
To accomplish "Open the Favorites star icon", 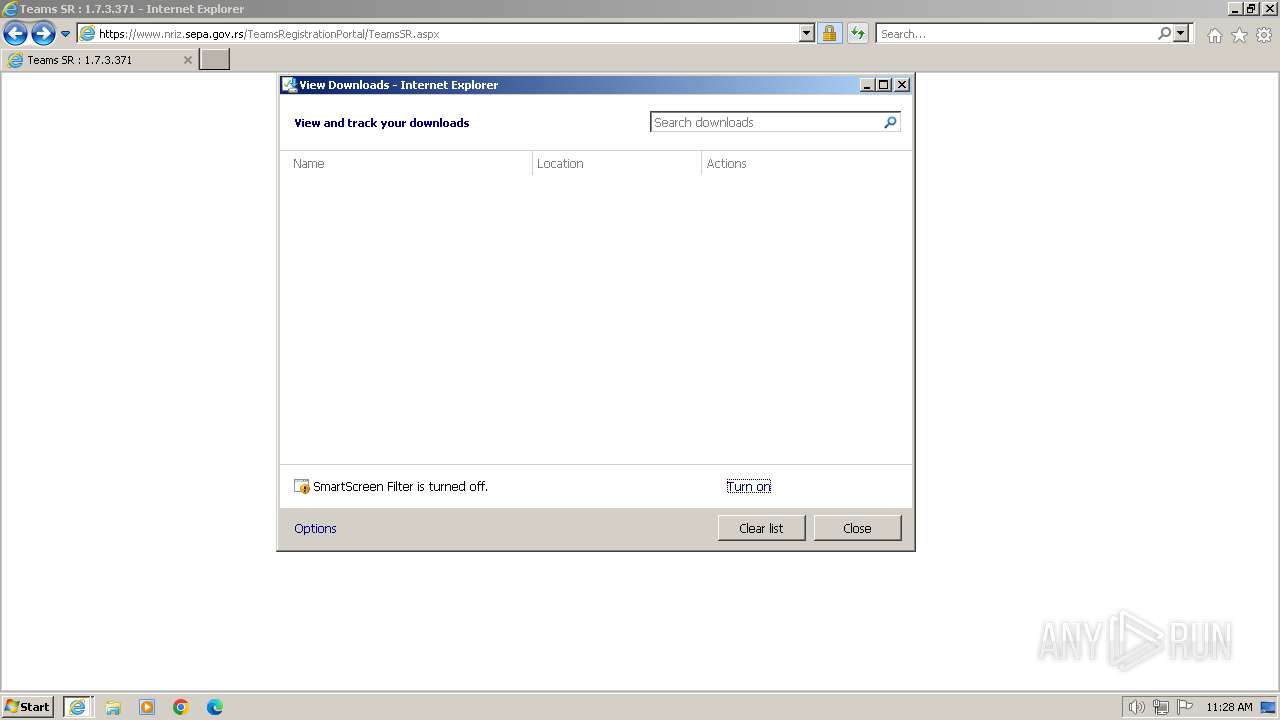I will [x=1239, y=35].
